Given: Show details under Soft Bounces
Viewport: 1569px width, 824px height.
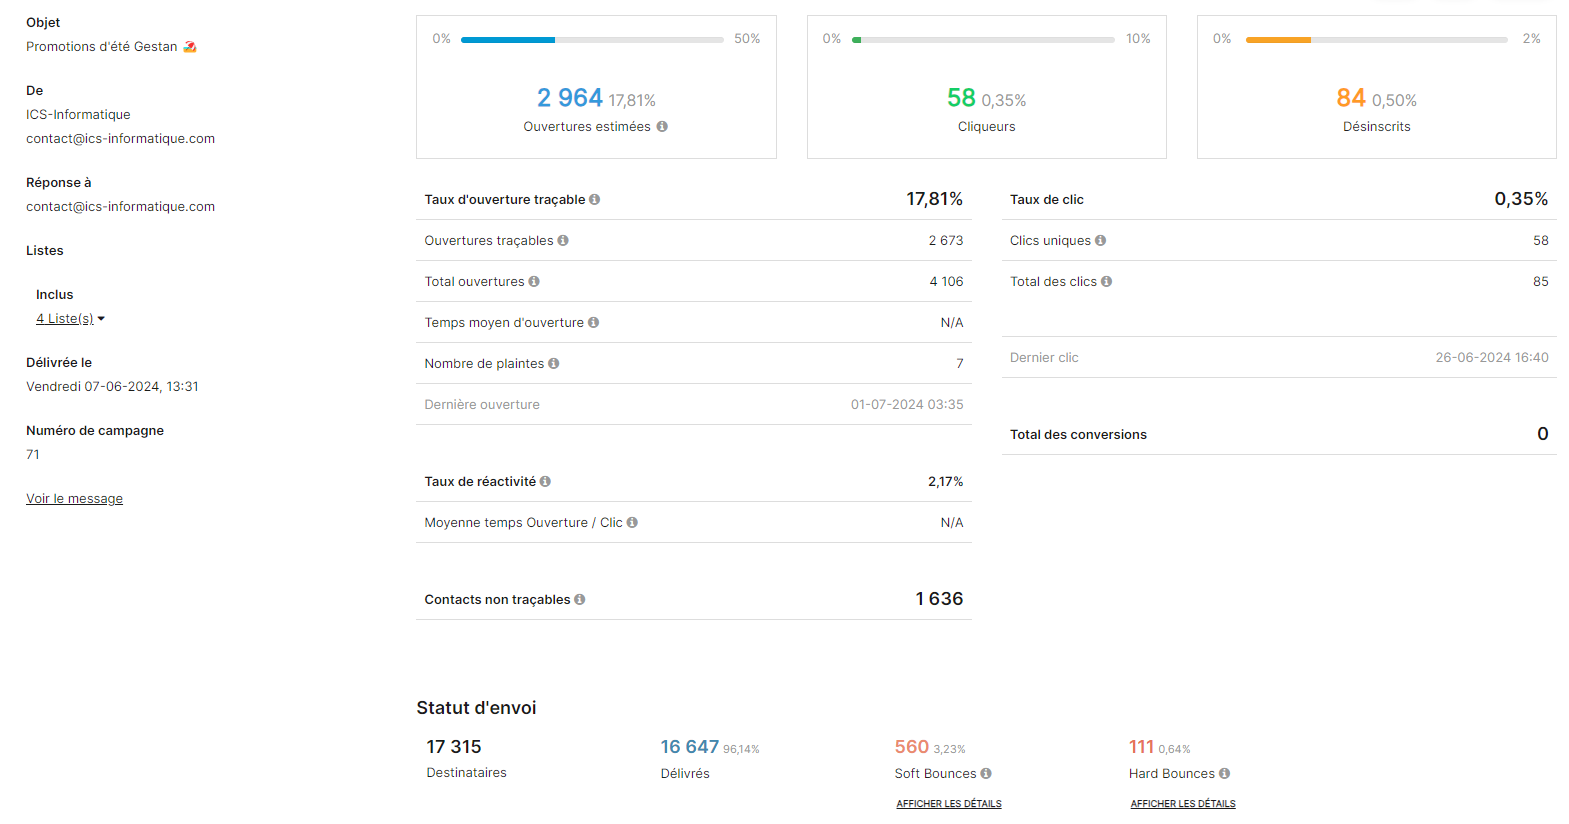Looking at the screenshot, I should pos(948,804).
